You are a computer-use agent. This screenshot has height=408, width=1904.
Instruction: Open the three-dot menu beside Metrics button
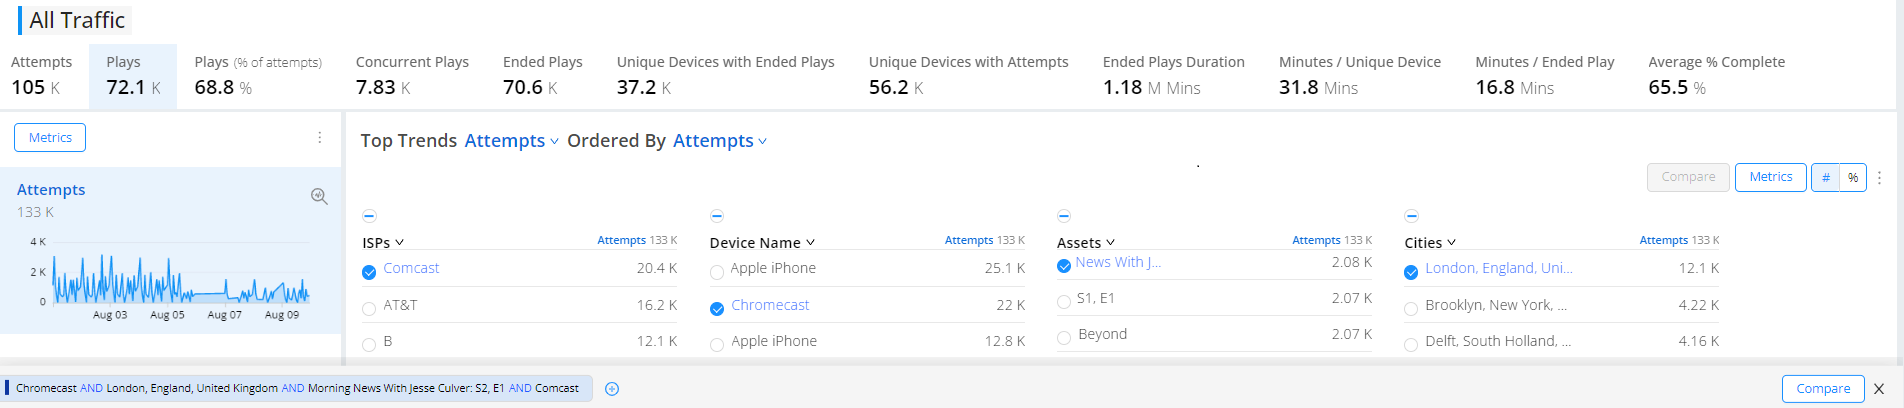click(x=320, y=138)
